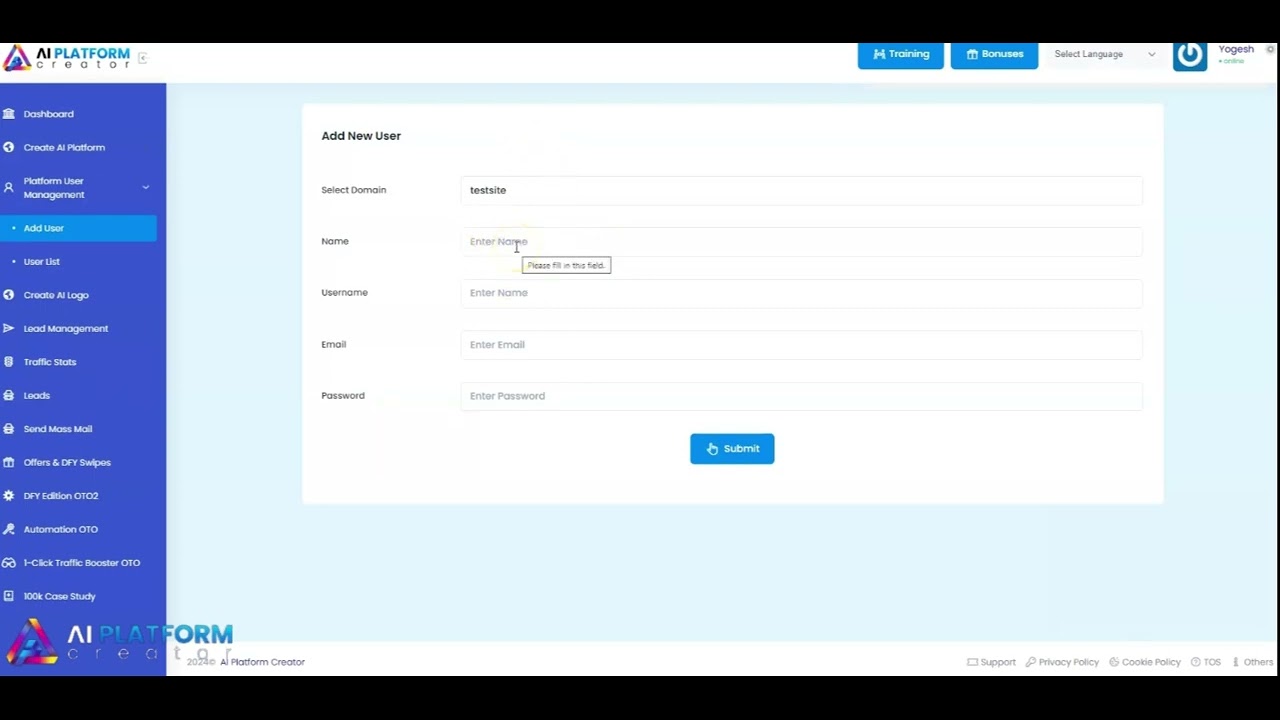
Task: Click the Lead Management icon
Action: 9,328
